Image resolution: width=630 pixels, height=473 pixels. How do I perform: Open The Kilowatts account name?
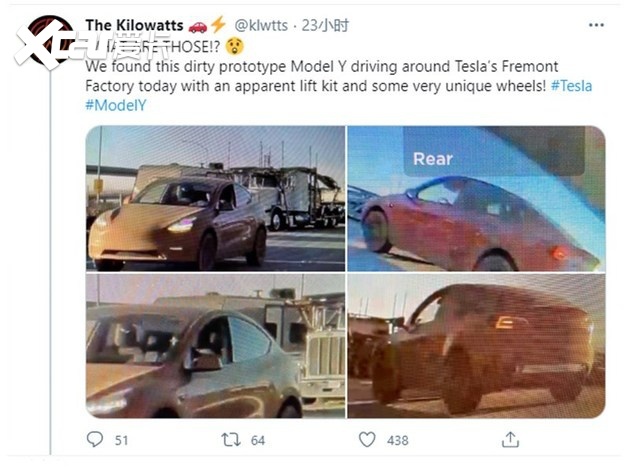click(135, 24)
